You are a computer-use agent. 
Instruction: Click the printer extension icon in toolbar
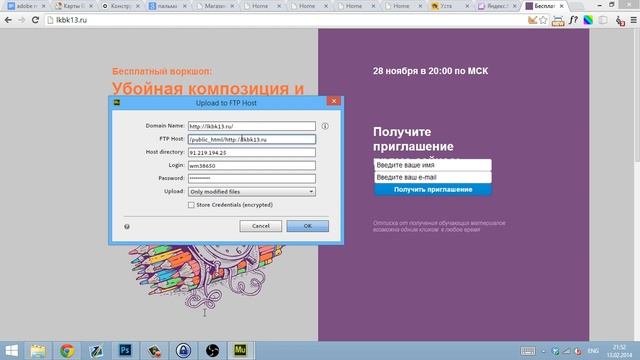click(558, 21)
